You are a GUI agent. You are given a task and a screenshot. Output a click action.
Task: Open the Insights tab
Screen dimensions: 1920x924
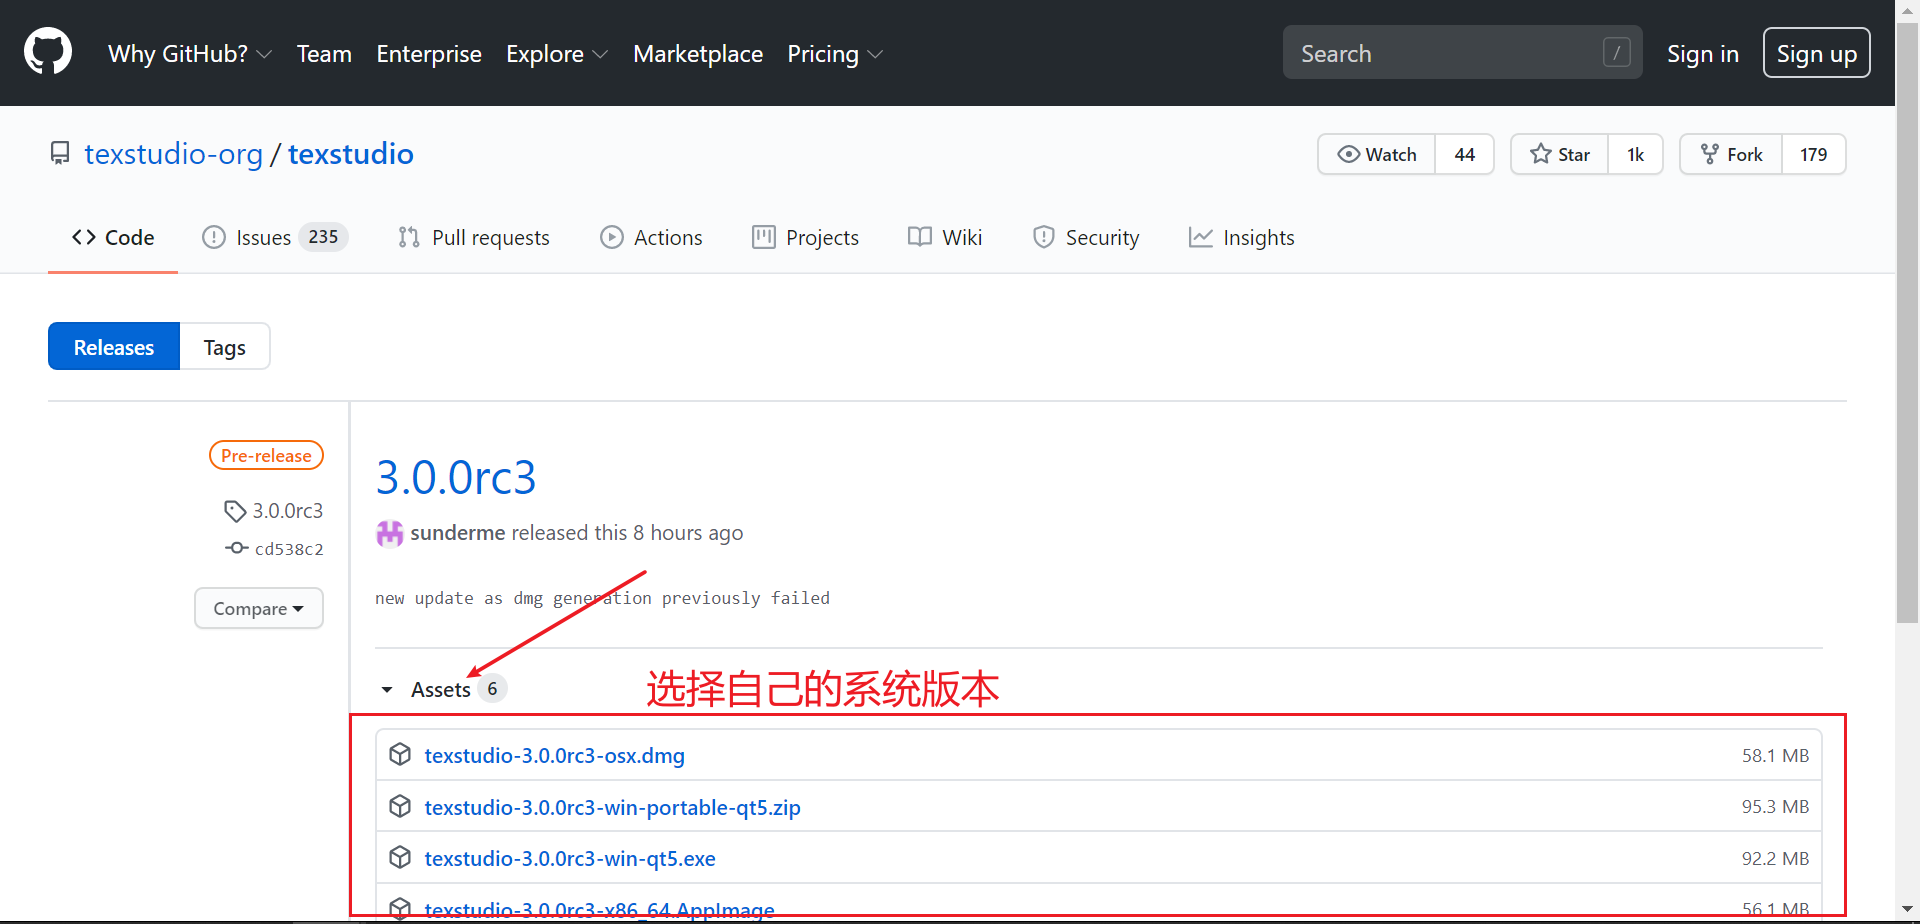(x=1241, y=237)
